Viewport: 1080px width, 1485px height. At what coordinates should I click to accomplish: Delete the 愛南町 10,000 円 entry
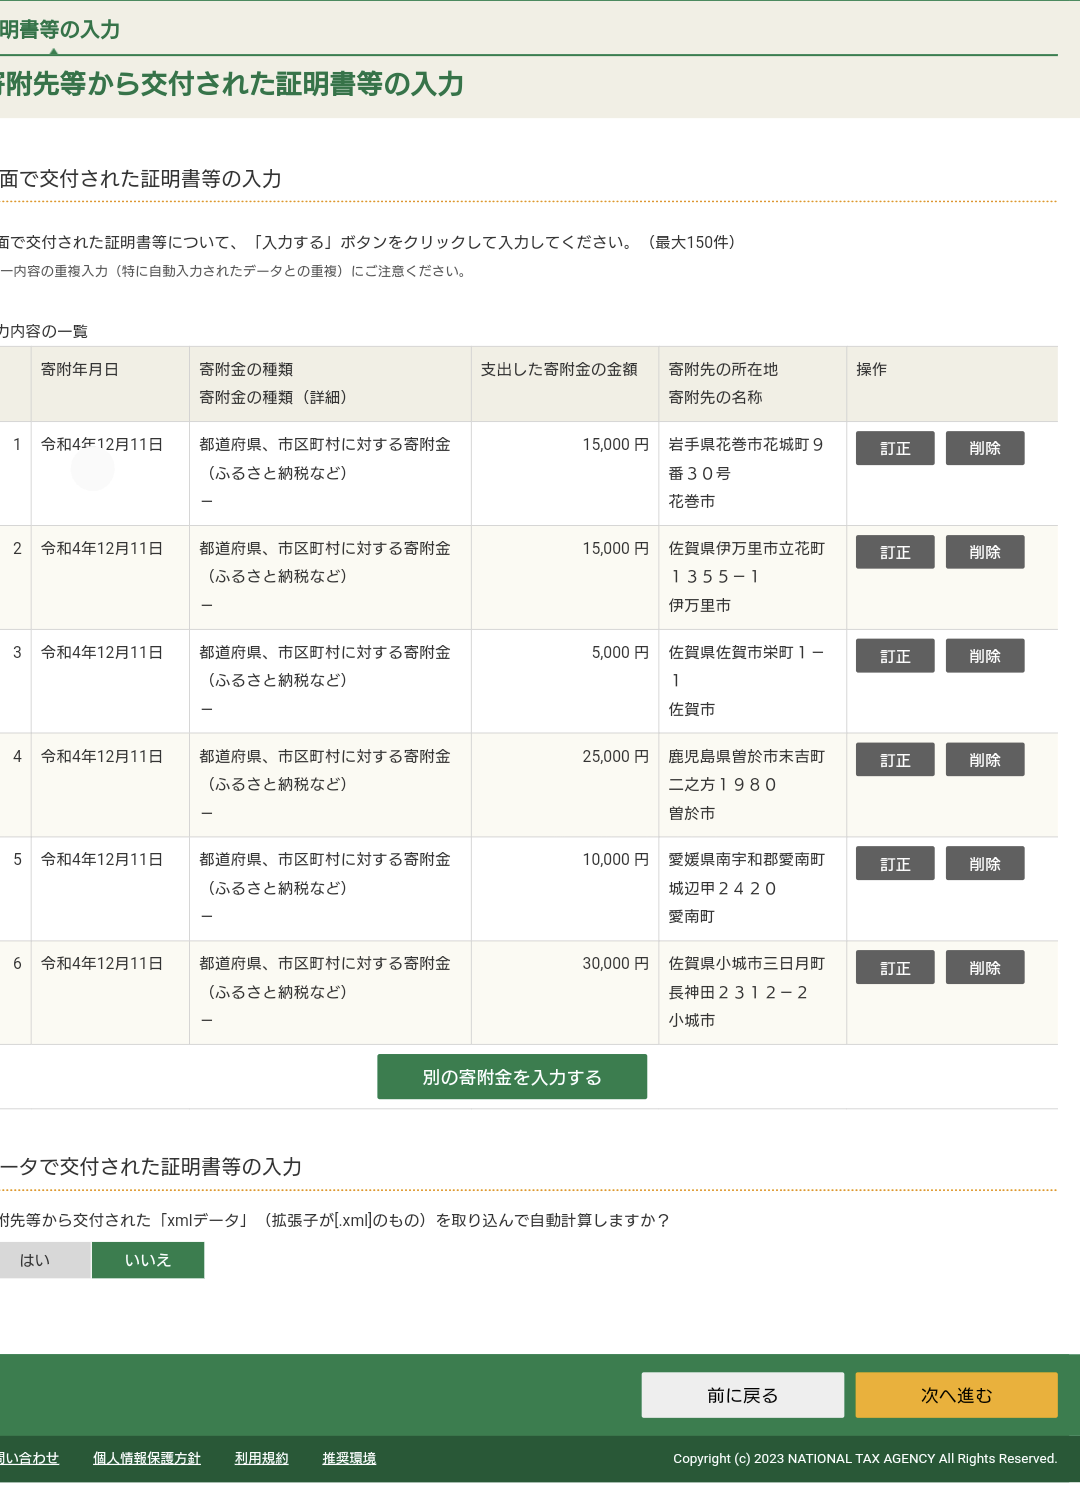point(984,864)
